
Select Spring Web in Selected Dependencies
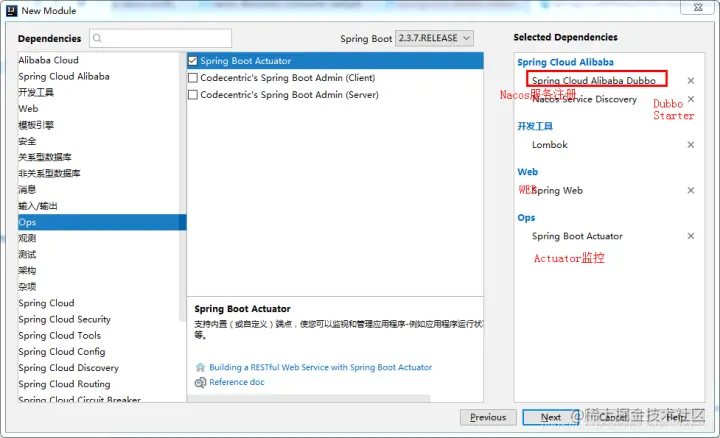557,190
